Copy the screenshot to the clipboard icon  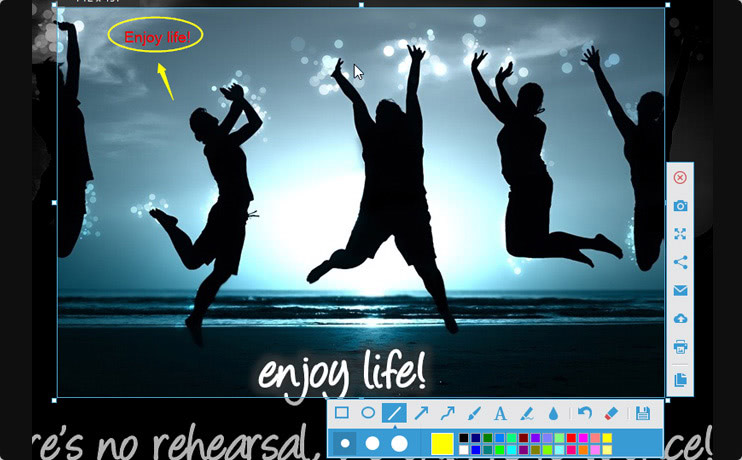click(x=680, y=380)
